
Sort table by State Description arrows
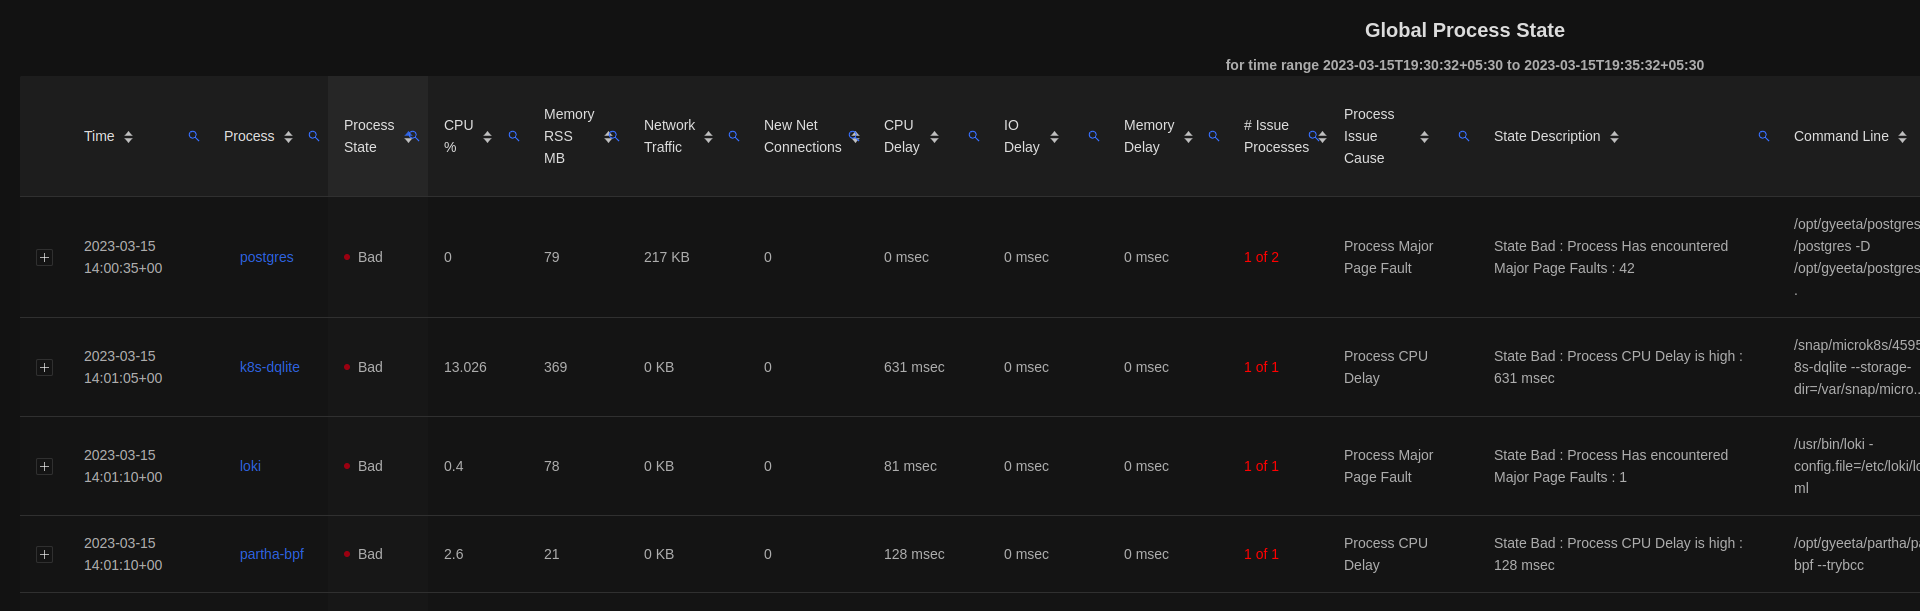1614,137
